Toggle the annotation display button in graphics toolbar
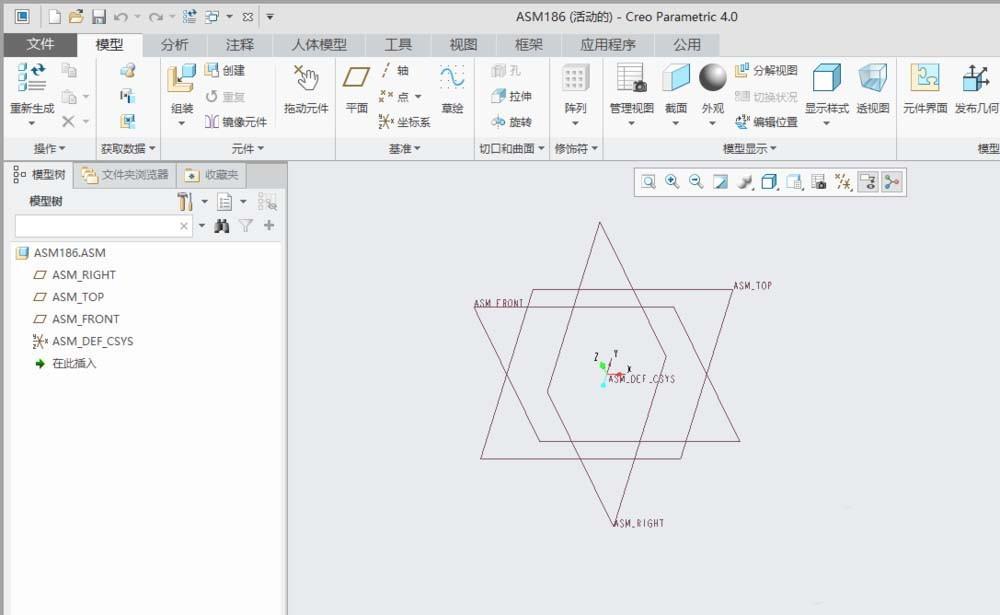Screen dimensions: 1000x615 click(x=868, y=182)
